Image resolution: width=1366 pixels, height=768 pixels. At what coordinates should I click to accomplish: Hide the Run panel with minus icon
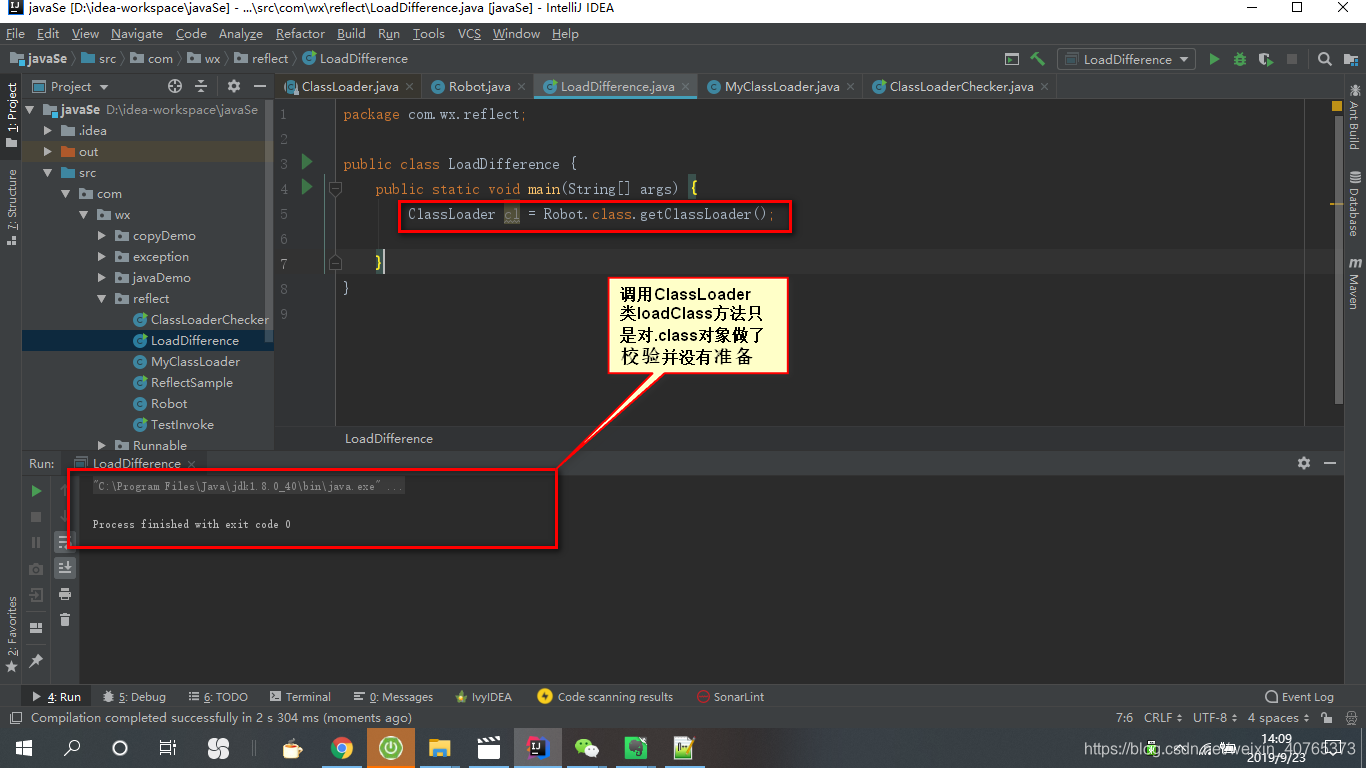tap(1330, 463)
